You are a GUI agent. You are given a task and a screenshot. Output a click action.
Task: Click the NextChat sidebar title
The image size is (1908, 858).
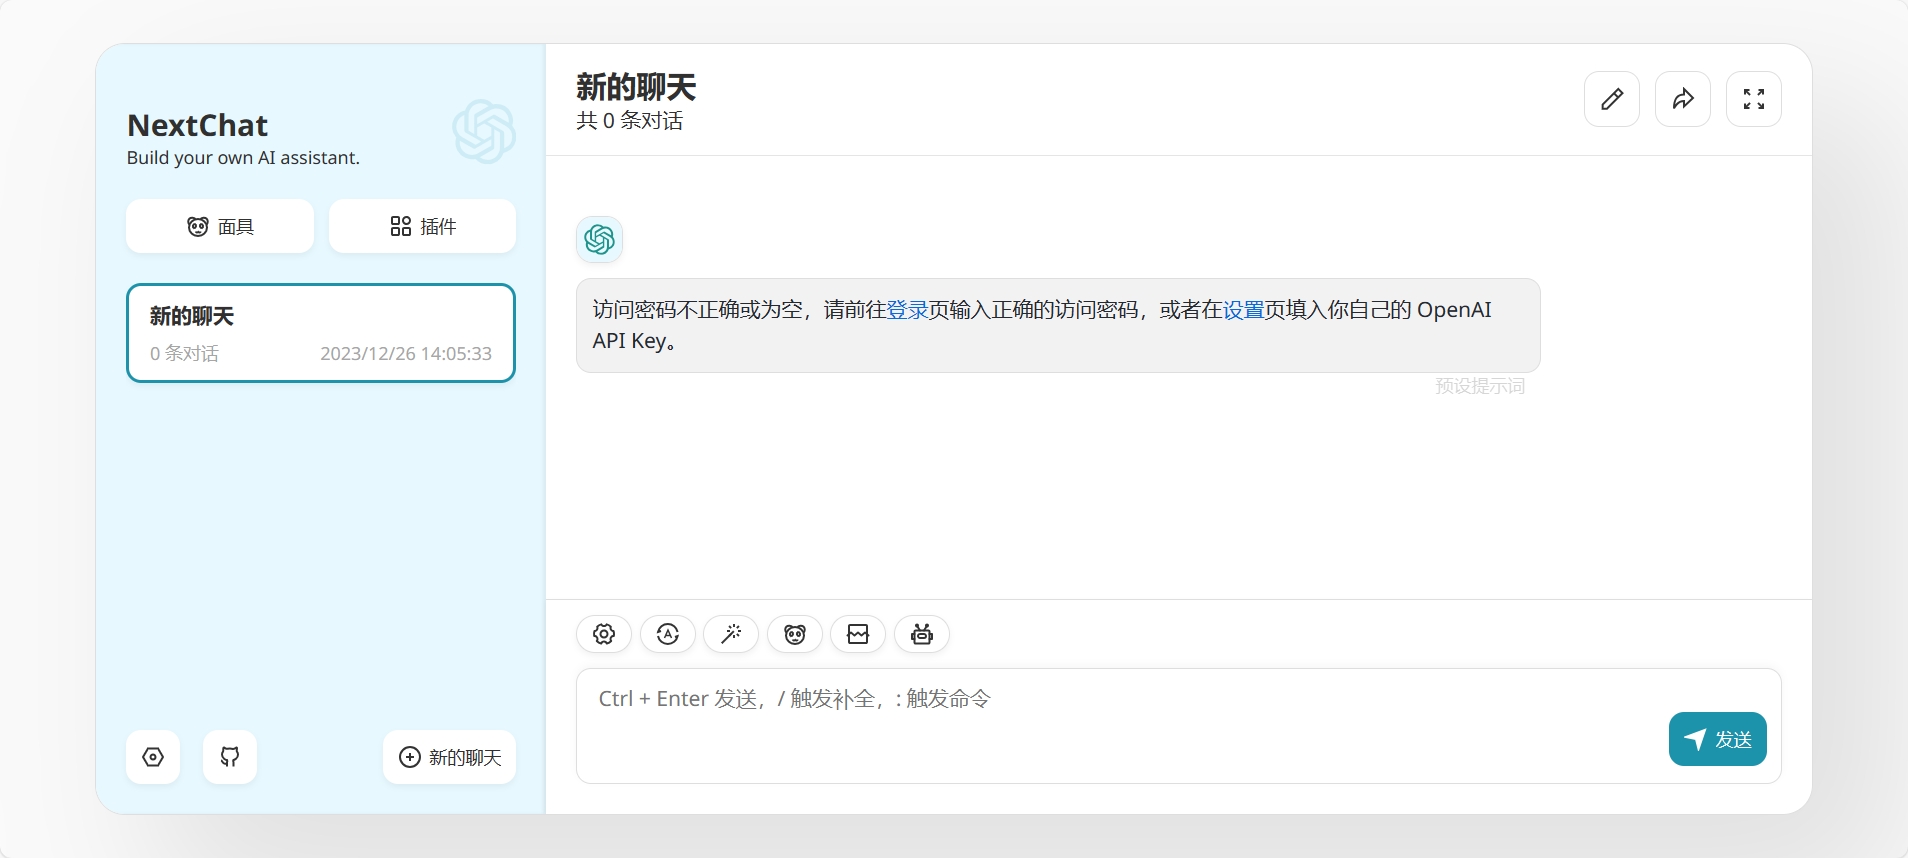(198, 125)
